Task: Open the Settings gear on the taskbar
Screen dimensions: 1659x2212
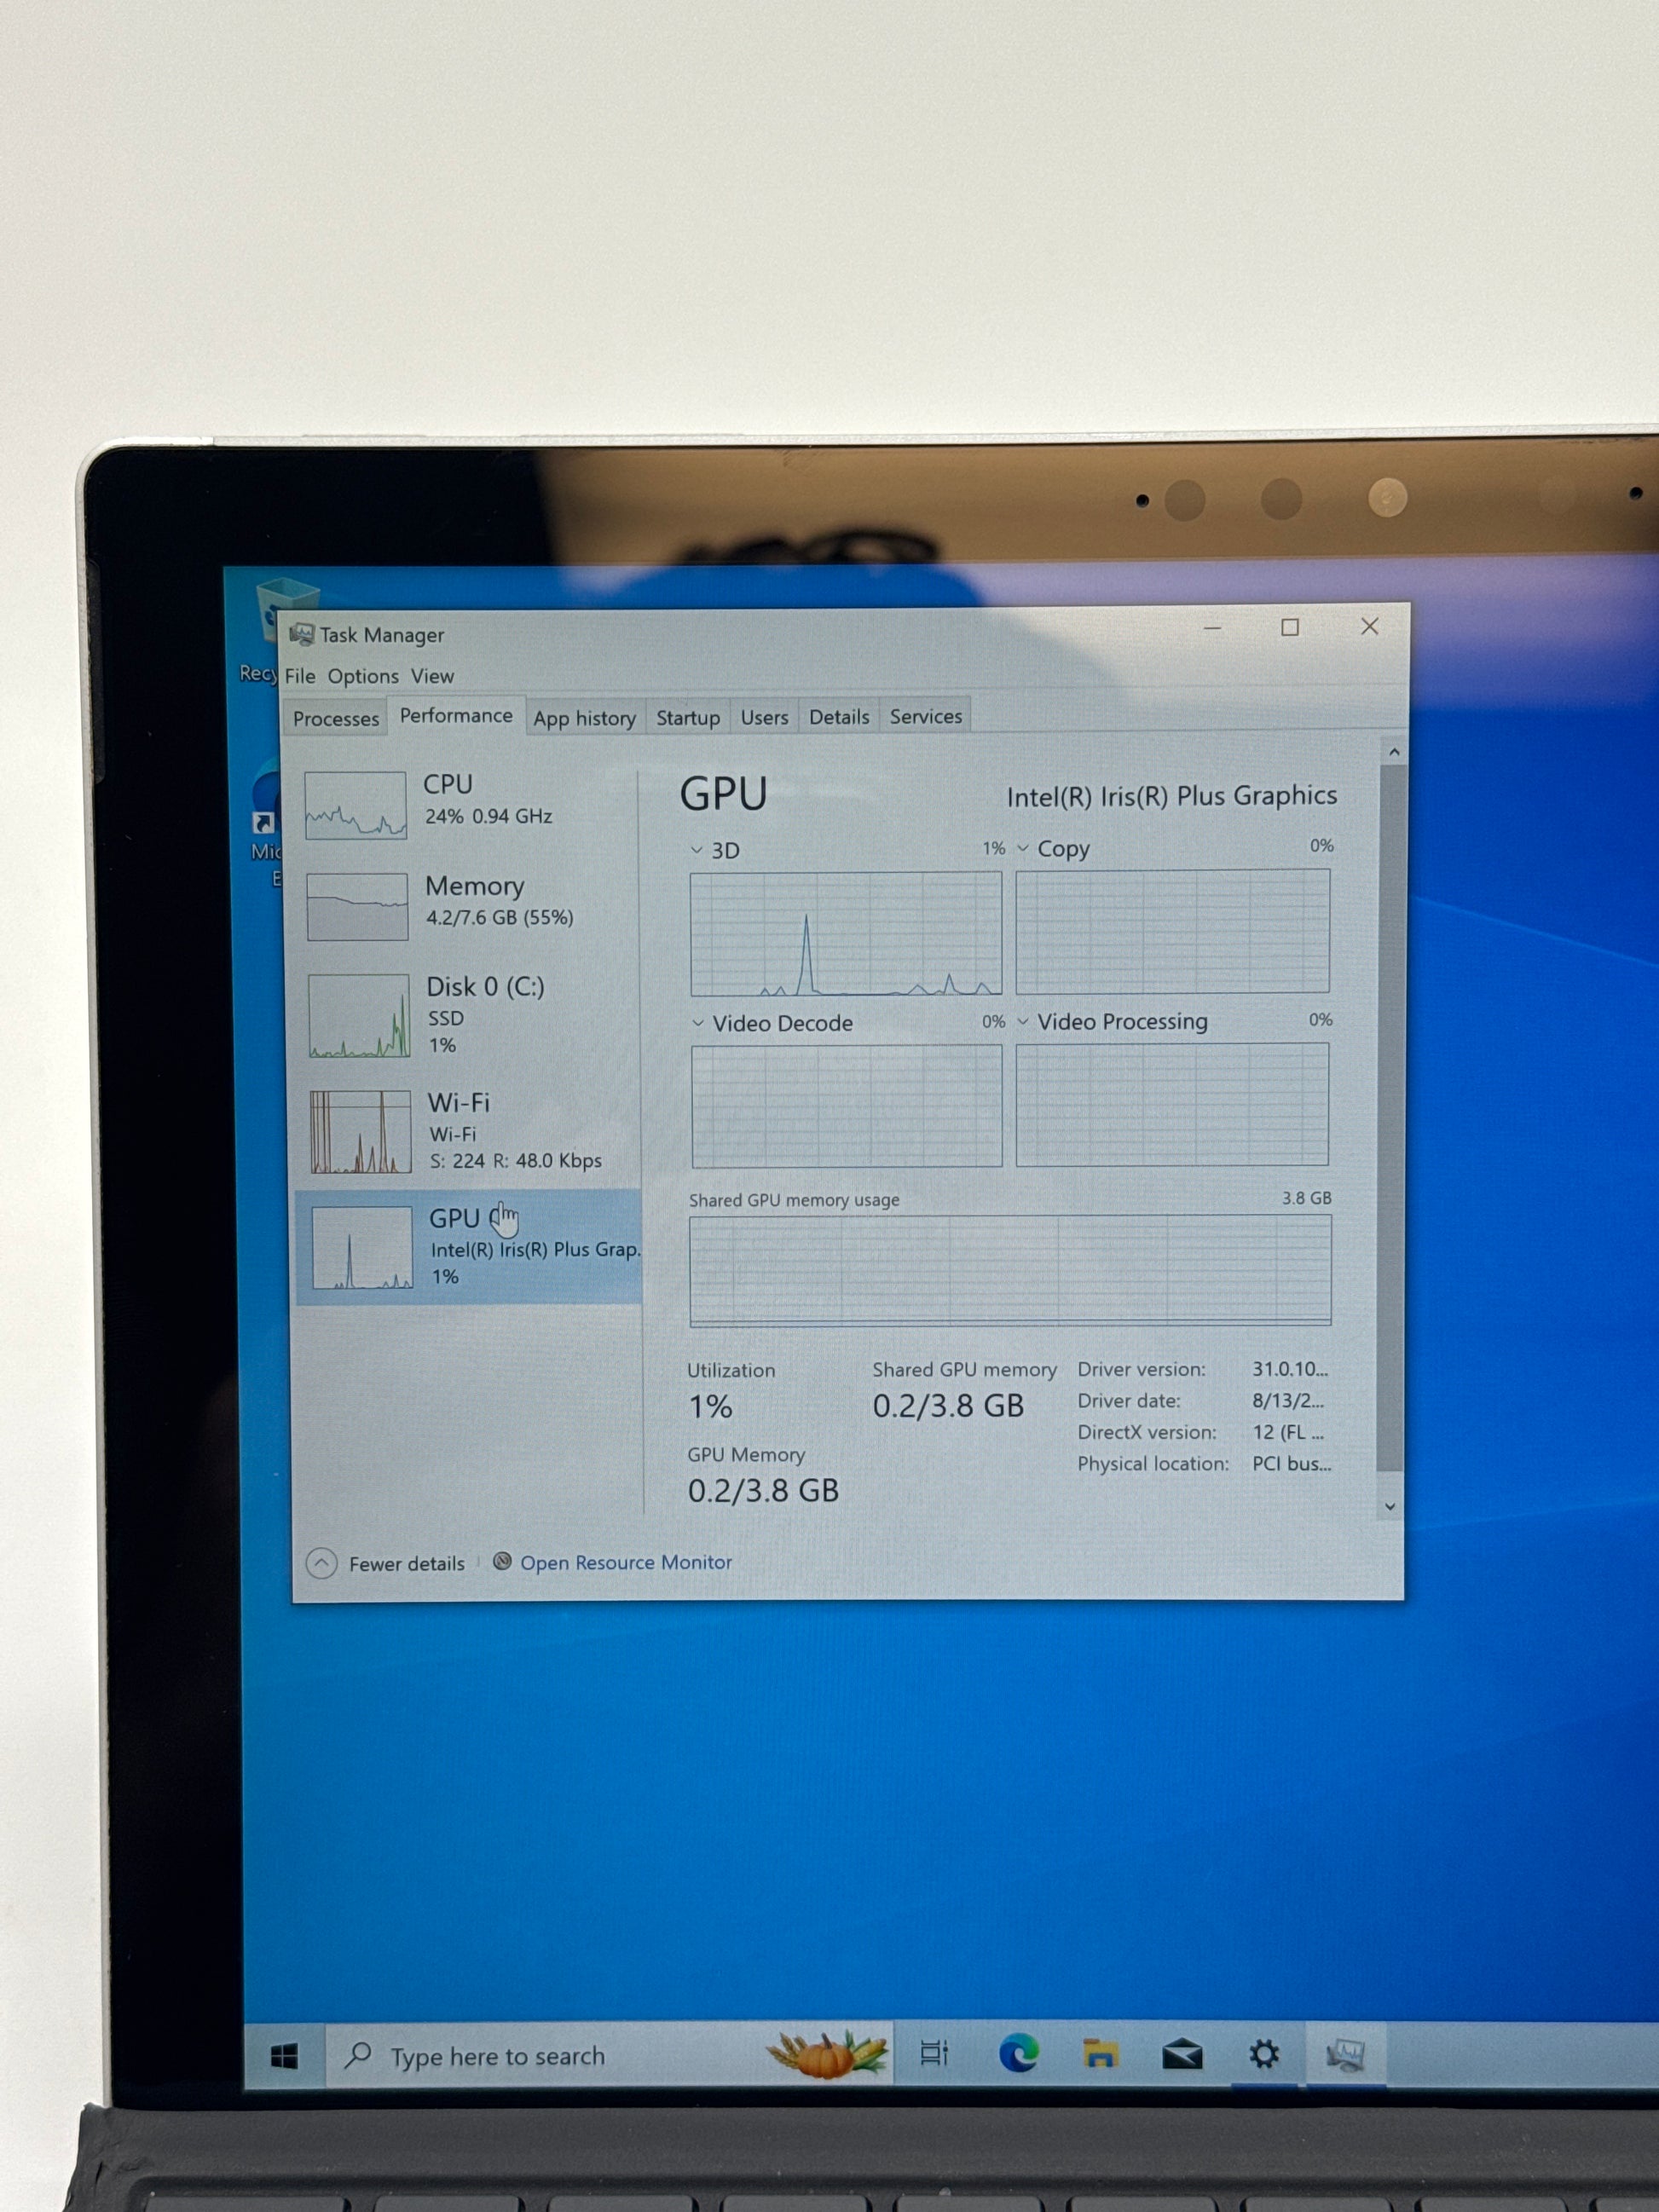Action: [1264, 2054]
